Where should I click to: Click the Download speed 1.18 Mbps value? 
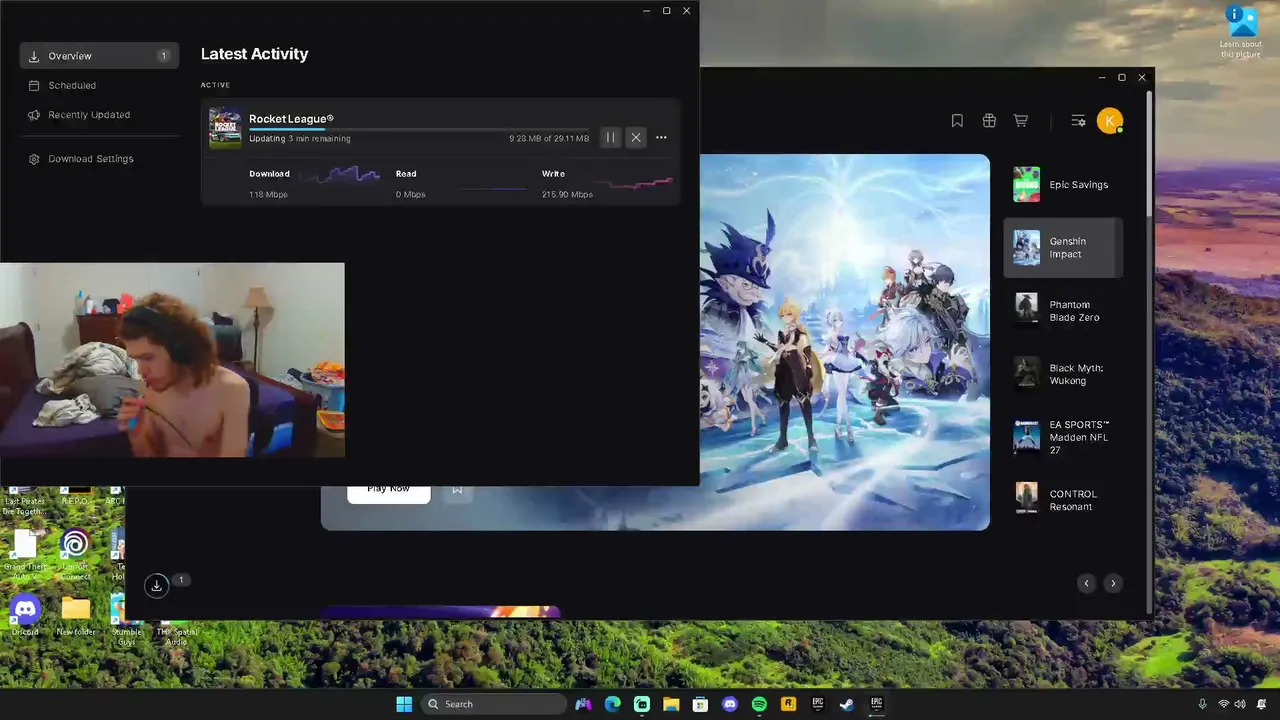pyautogui.click(x=268, y=194)
